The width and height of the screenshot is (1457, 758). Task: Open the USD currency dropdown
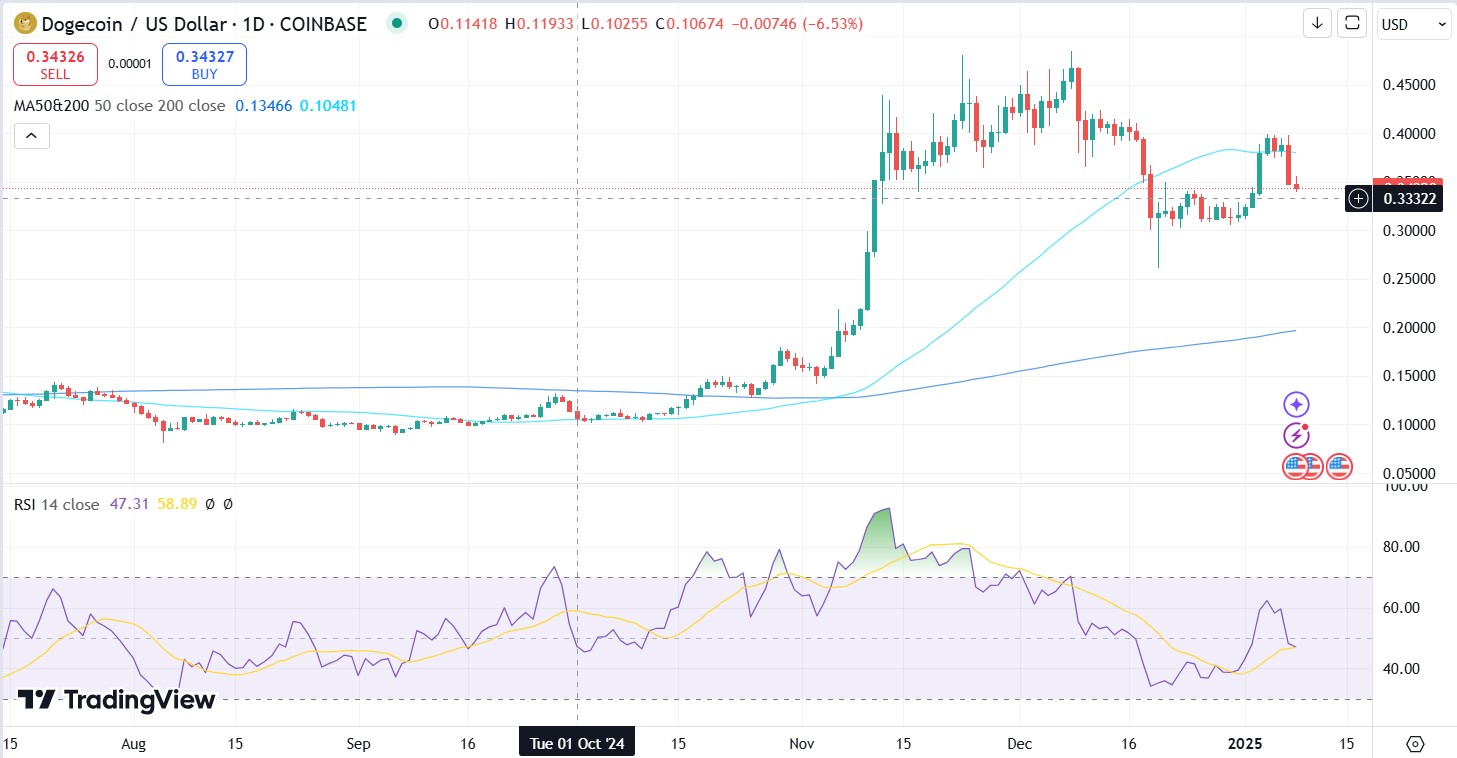[x=1413, y=23]
